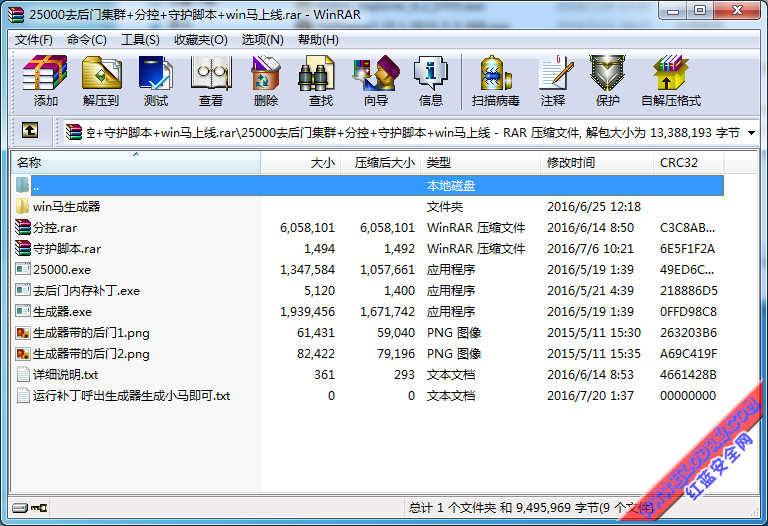Screen dimensions: 768x526
Task: Click the 信息 (Info) toolbar icon
Action: [x=431, y=72]
